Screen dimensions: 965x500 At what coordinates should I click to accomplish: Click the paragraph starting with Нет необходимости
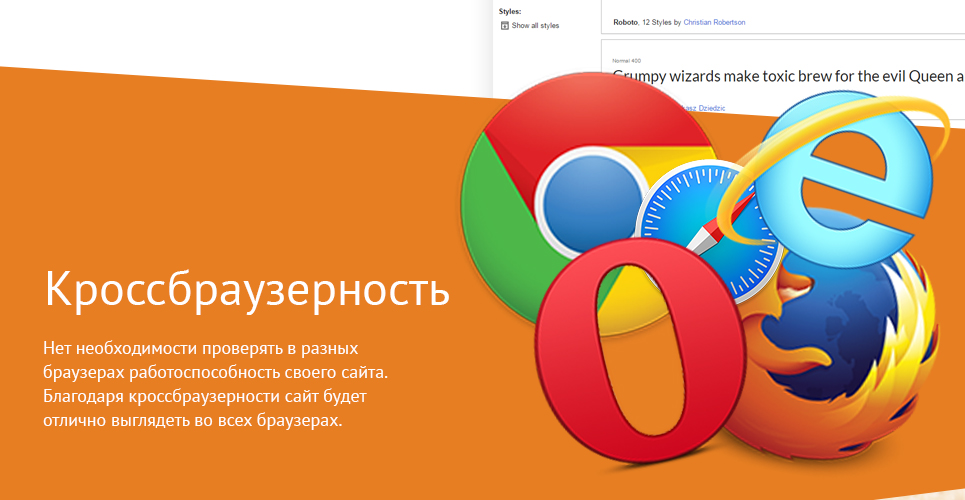pyautogui.click(x=216, y=385)
